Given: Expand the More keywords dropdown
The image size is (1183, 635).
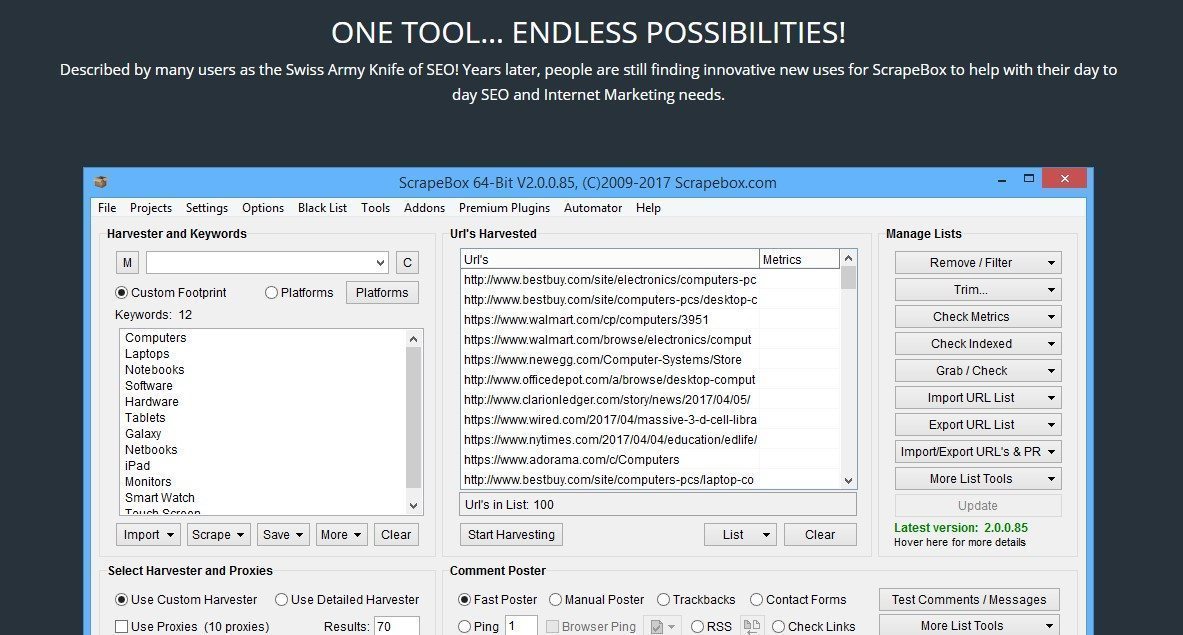Looking at the screenshot, I should click(x=341, y=535).
